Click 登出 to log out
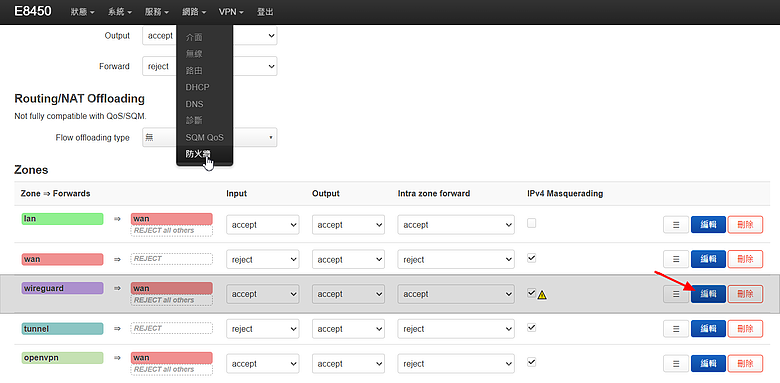780x383 pixels. click(265, 12)
